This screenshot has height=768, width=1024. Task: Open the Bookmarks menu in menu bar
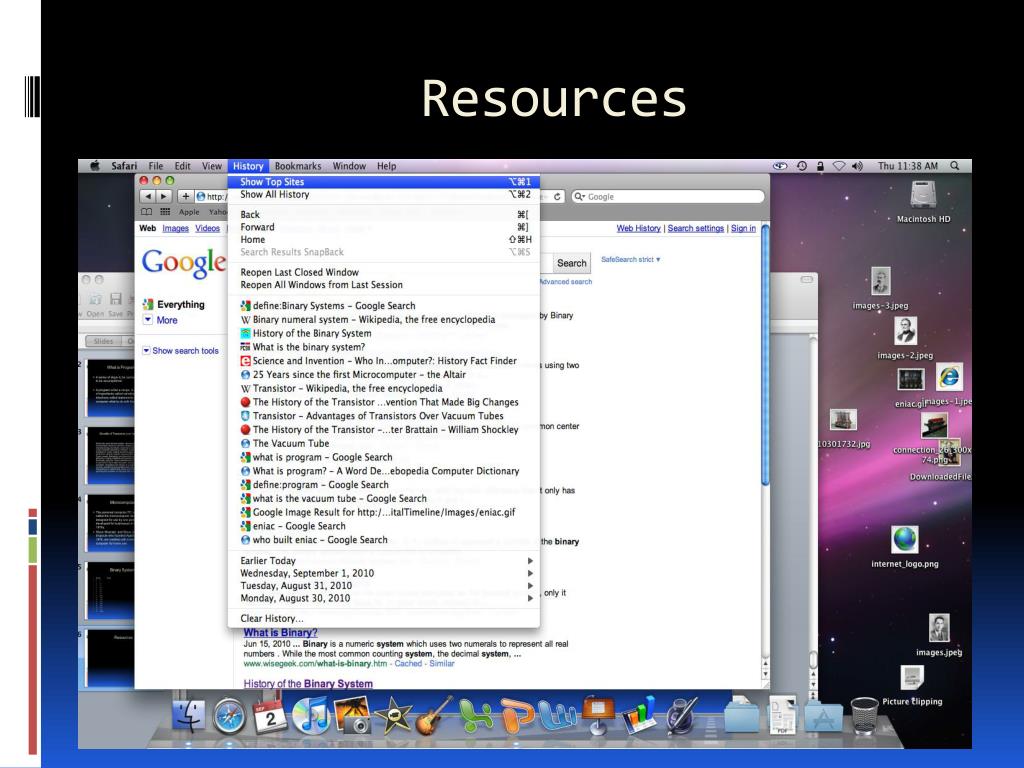coord(298,166)
